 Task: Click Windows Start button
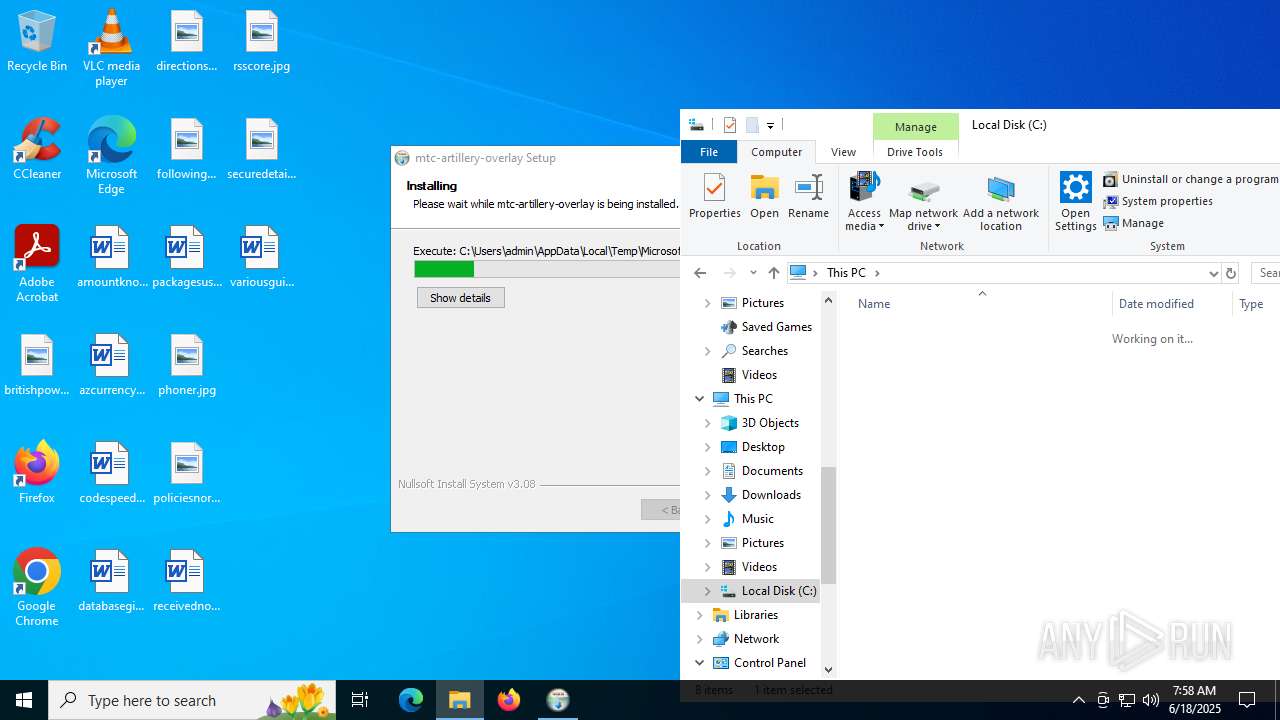pyautogui.click(x=24, y=700)
